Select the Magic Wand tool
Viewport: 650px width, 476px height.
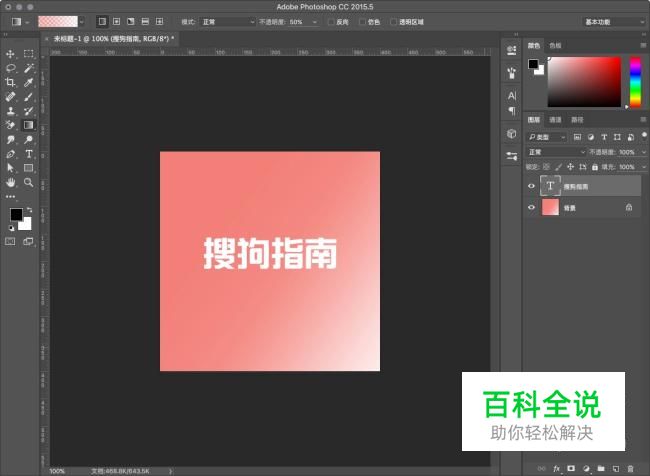(x=29, y=68)
